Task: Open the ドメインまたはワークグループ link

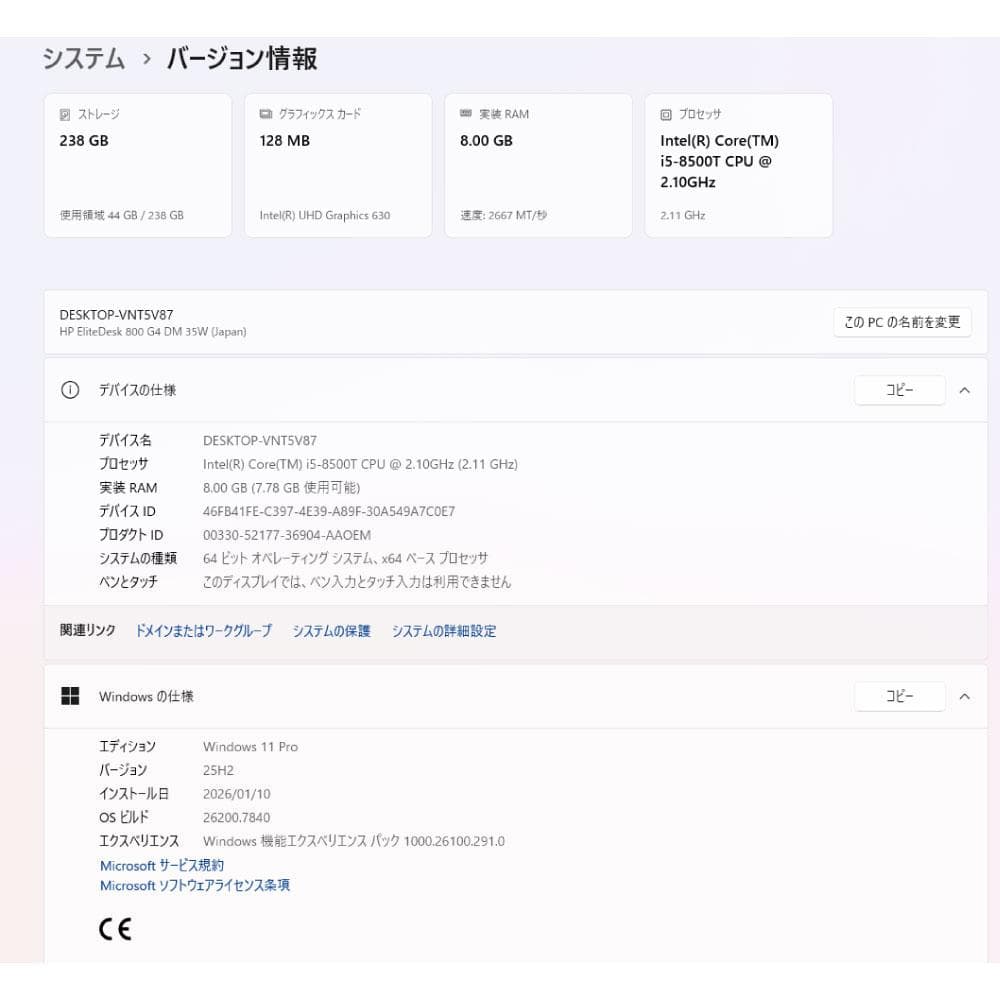Action: click(x=204, y=631)
